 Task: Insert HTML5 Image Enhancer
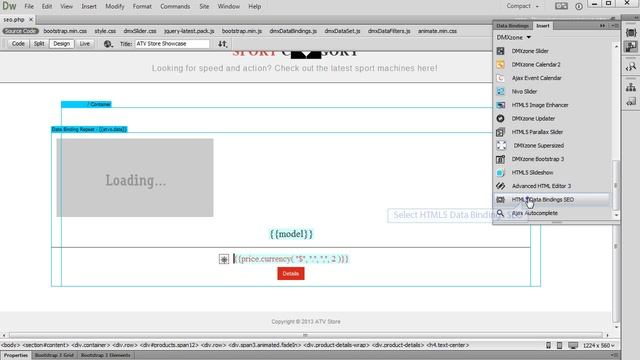[x=540, y=105]
